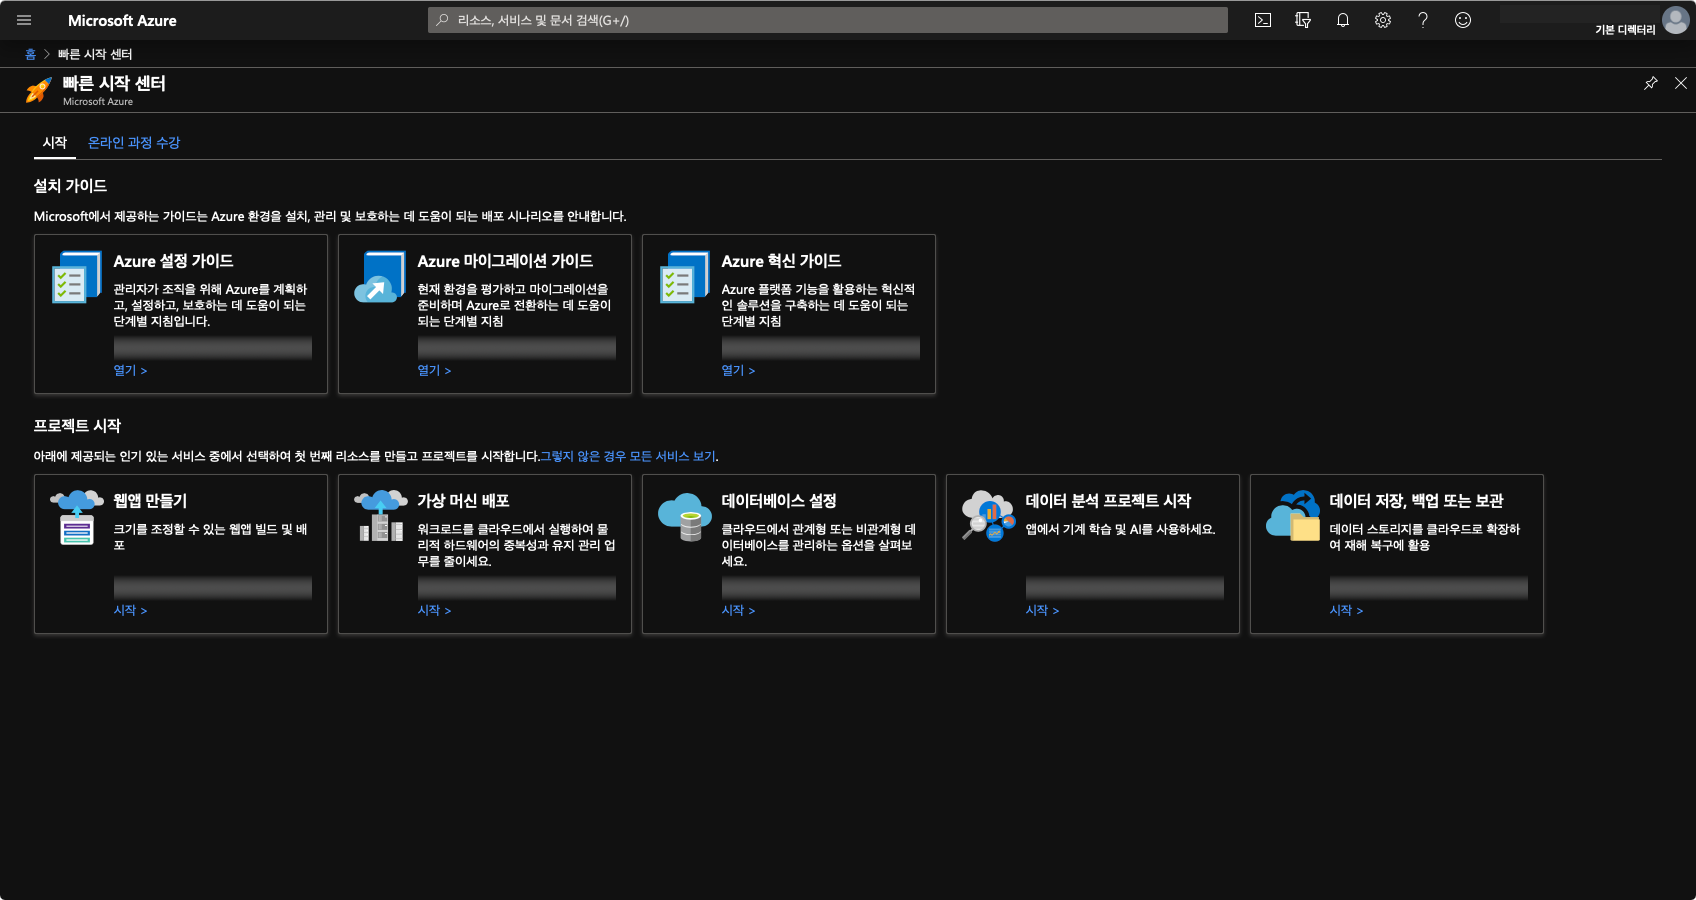The image size is (1696, 900).
Task: Click the Azure 마이그레이션 가이드 card title
Action: 505,261
